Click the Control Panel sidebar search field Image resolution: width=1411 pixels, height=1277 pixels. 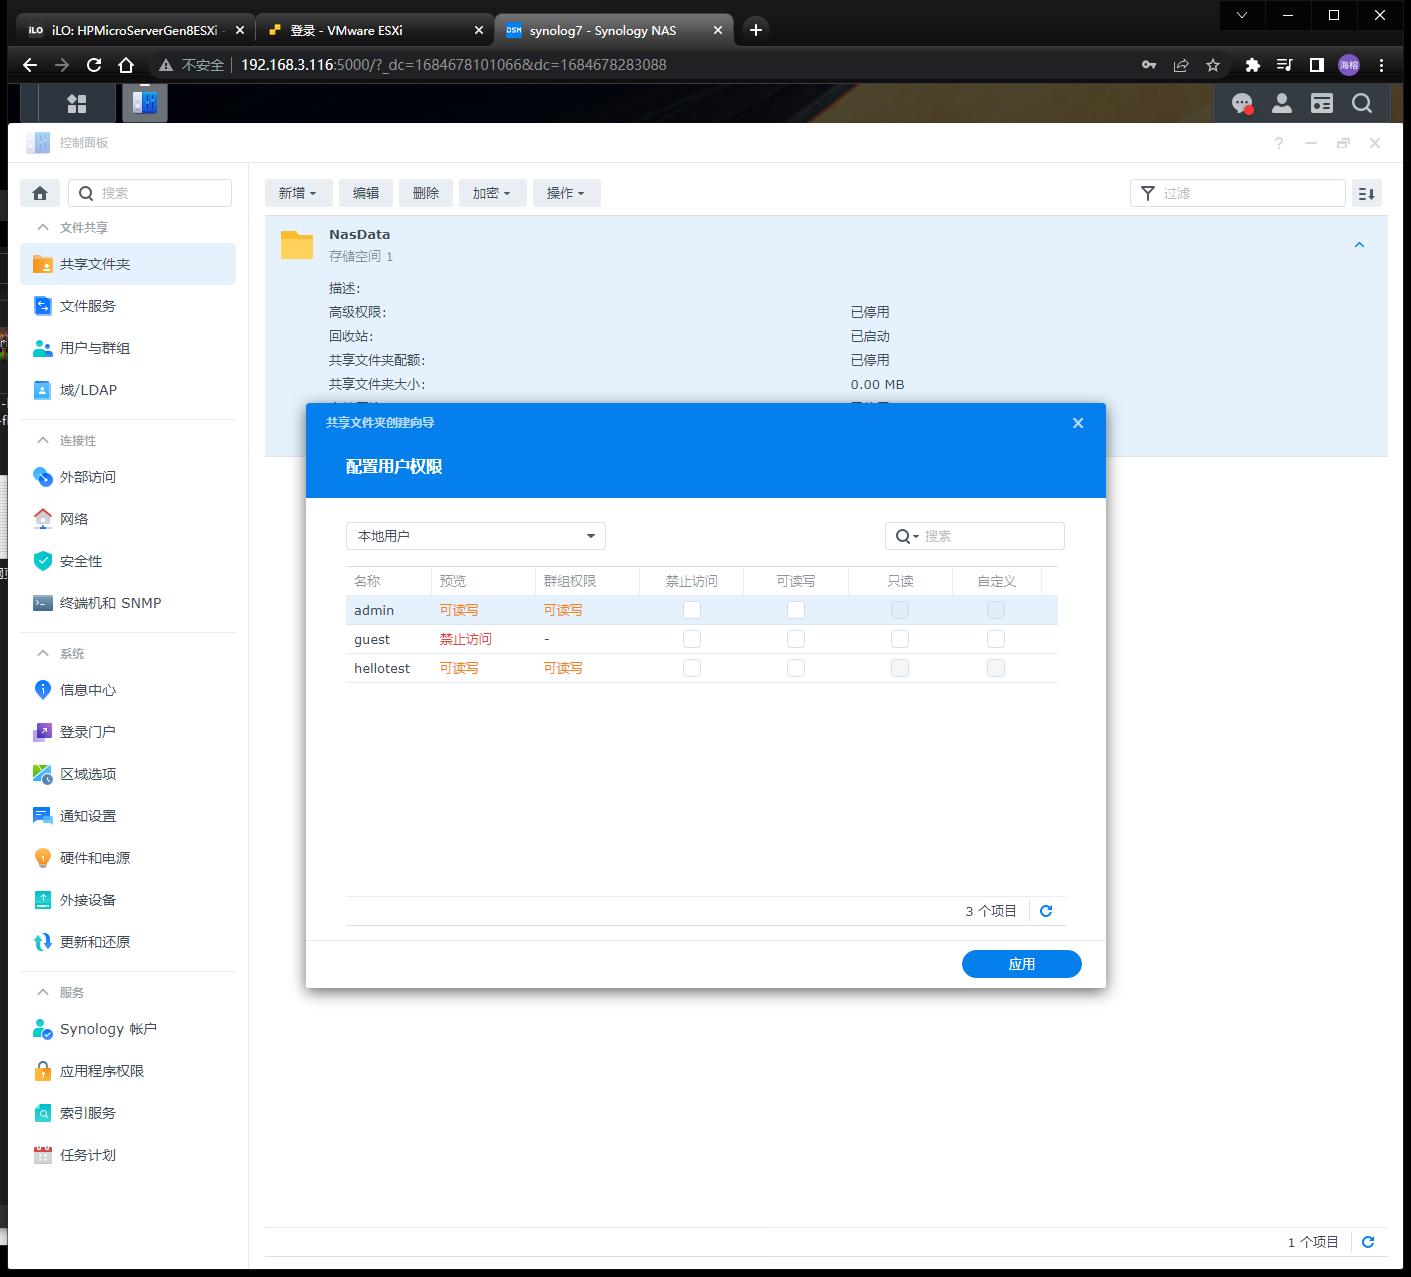point(150,193)
